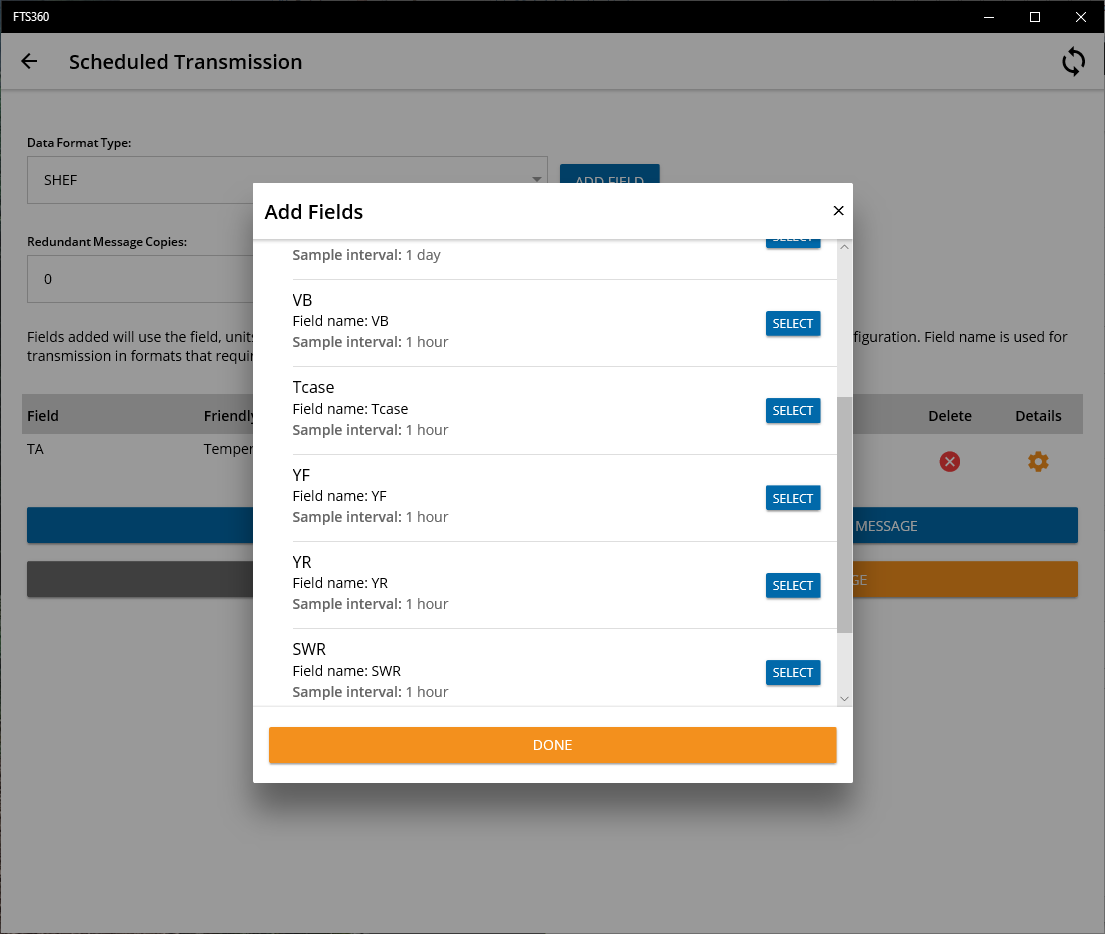Click the scroll down arrow in field list

(844, 699)
